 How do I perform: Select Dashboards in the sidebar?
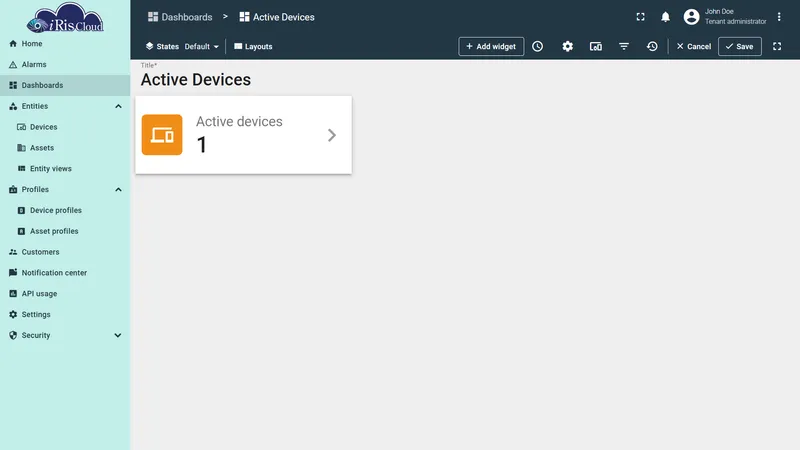tap(65, 85)
